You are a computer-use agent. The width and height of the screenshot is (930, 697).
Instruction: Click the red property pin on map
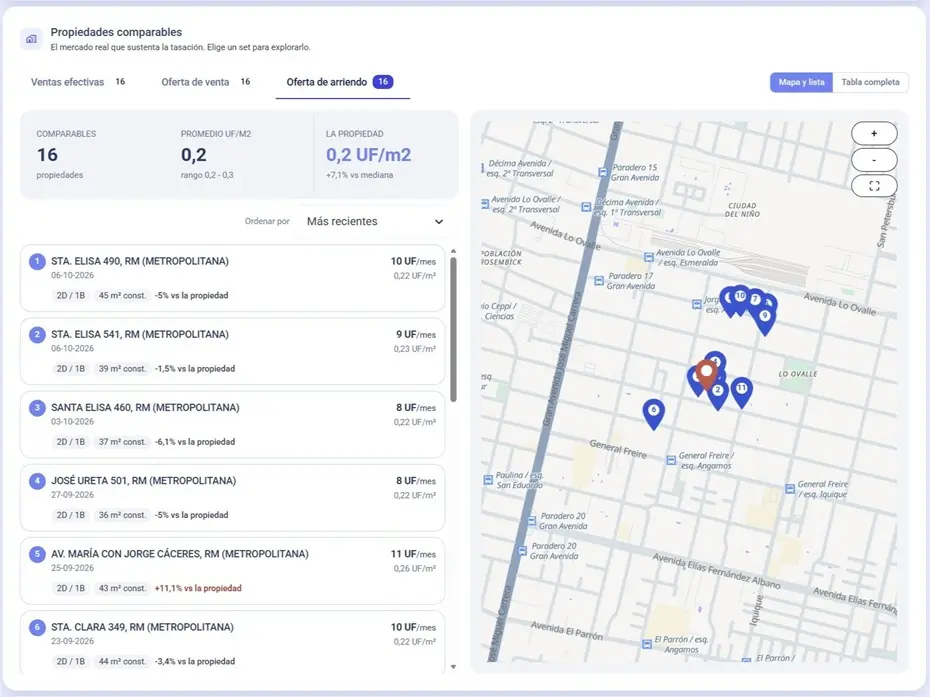tap(706, 374)
